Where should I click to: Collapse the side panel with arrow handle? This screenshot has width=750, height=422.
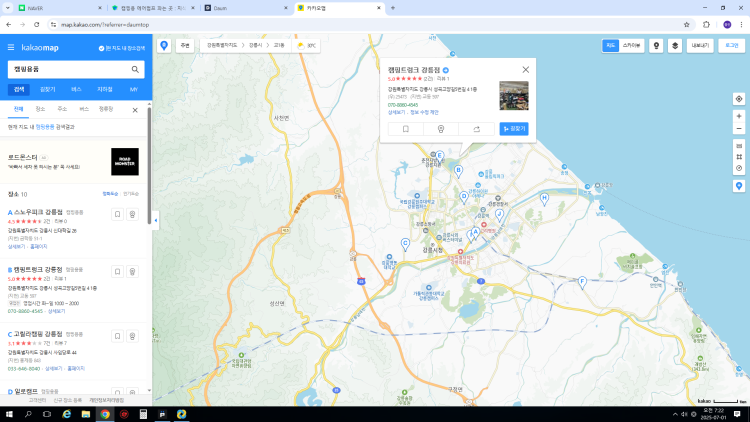tap(155, 221)
